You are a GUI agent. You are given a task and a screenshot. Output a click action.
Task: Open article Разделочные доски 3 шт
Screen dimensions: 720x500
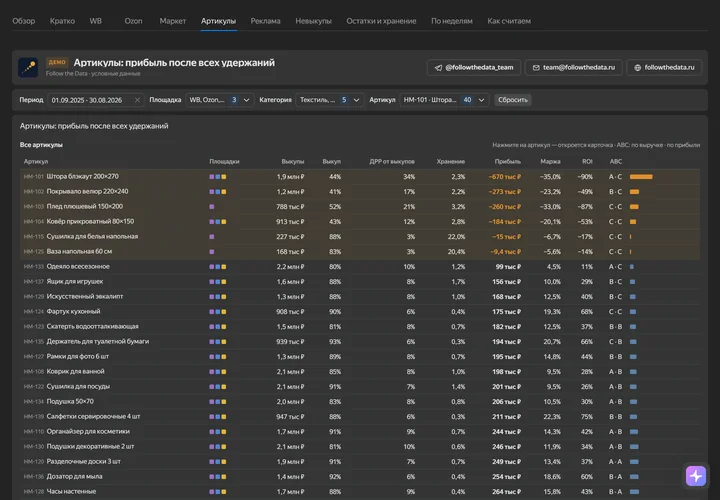(84, 461)
